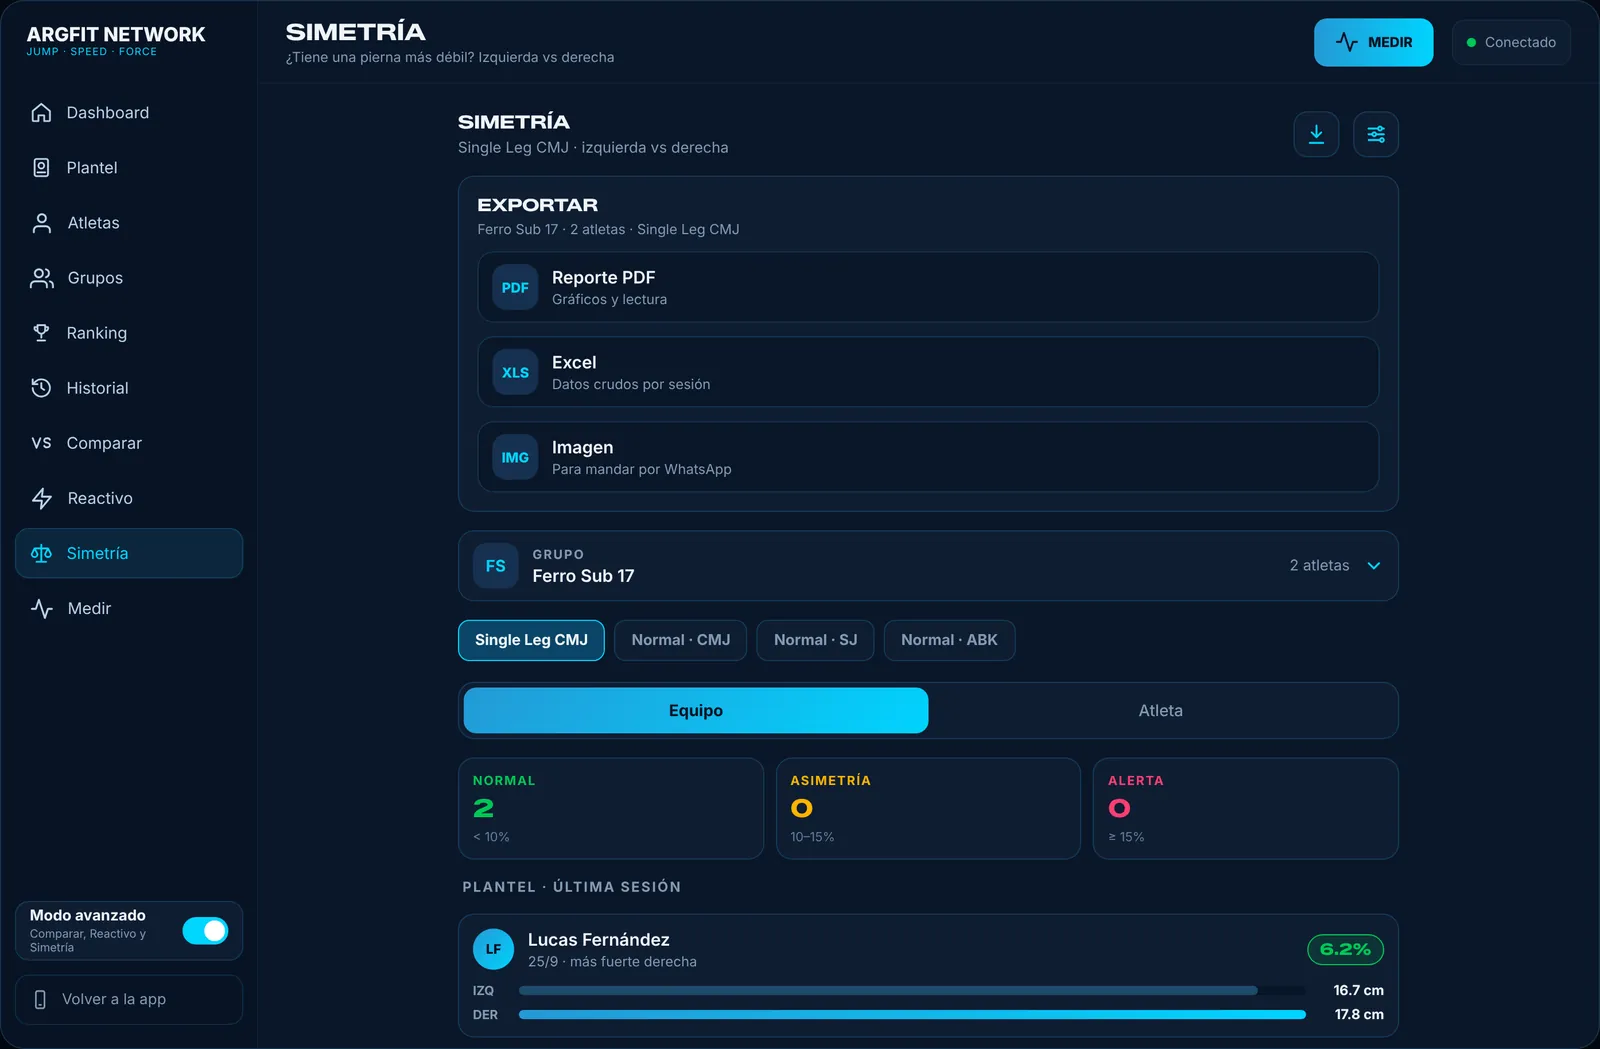Click the 17.8 cm value

pos(1359,1014)
